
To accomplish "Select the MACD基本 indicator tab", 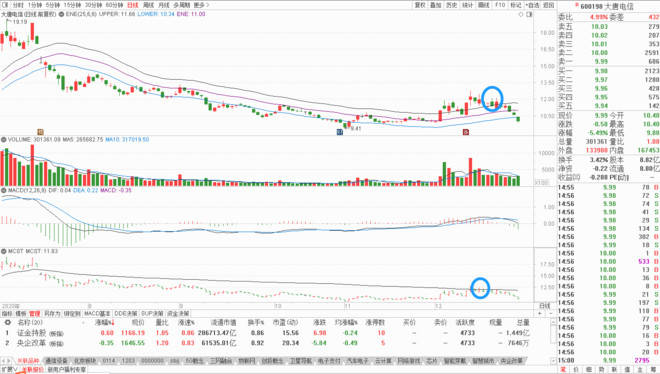I will point(97,313).
